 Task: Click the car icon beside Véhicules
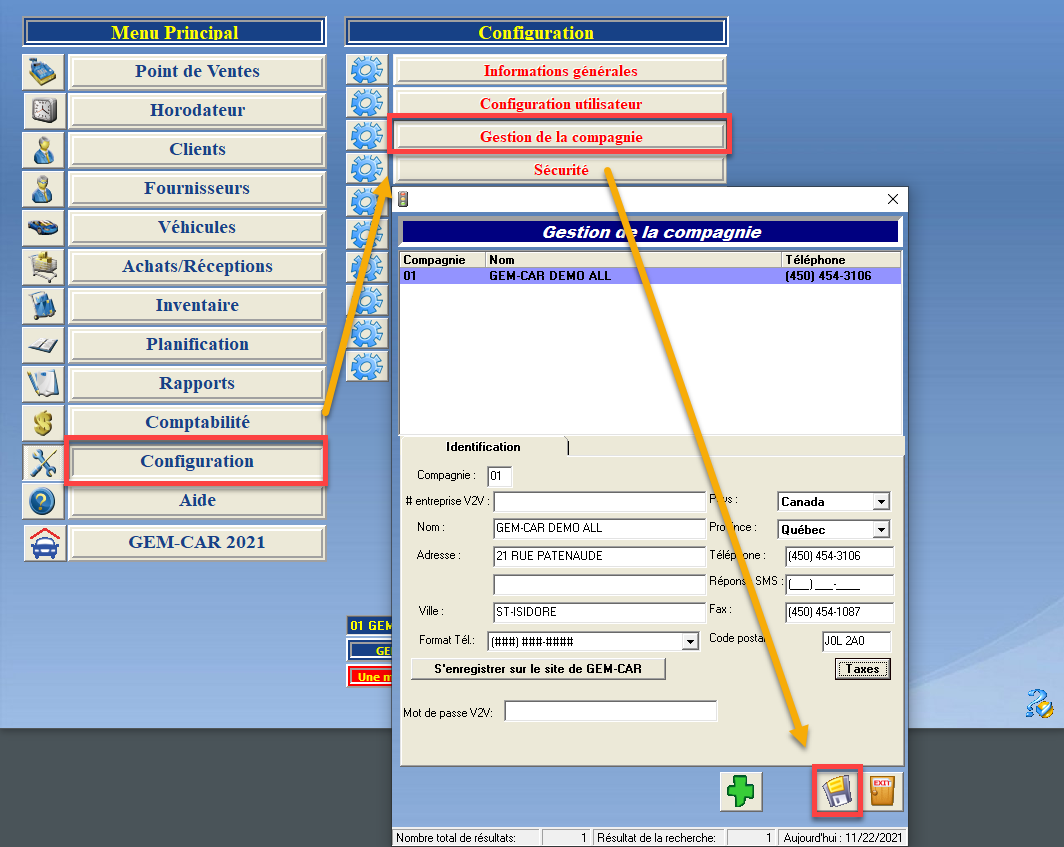(x=43, y=227)
